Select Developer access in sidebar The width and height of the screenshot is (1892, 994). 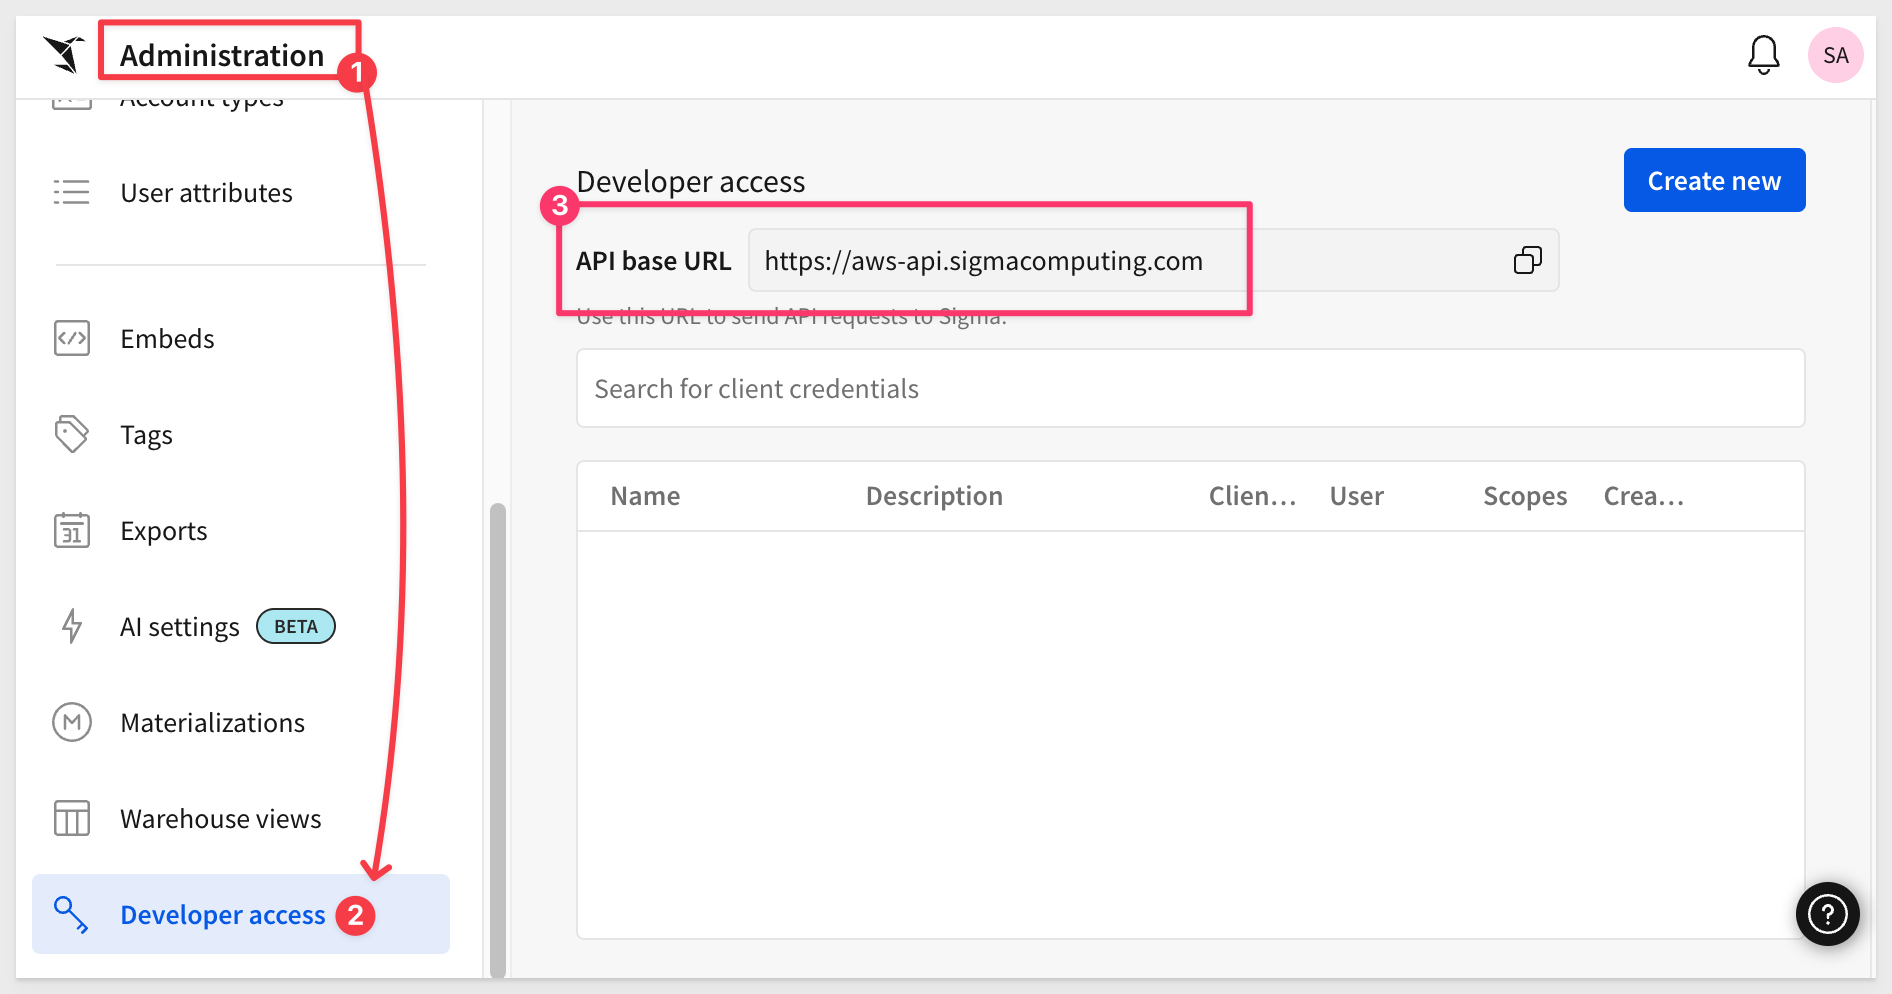(x=222, y=915)
